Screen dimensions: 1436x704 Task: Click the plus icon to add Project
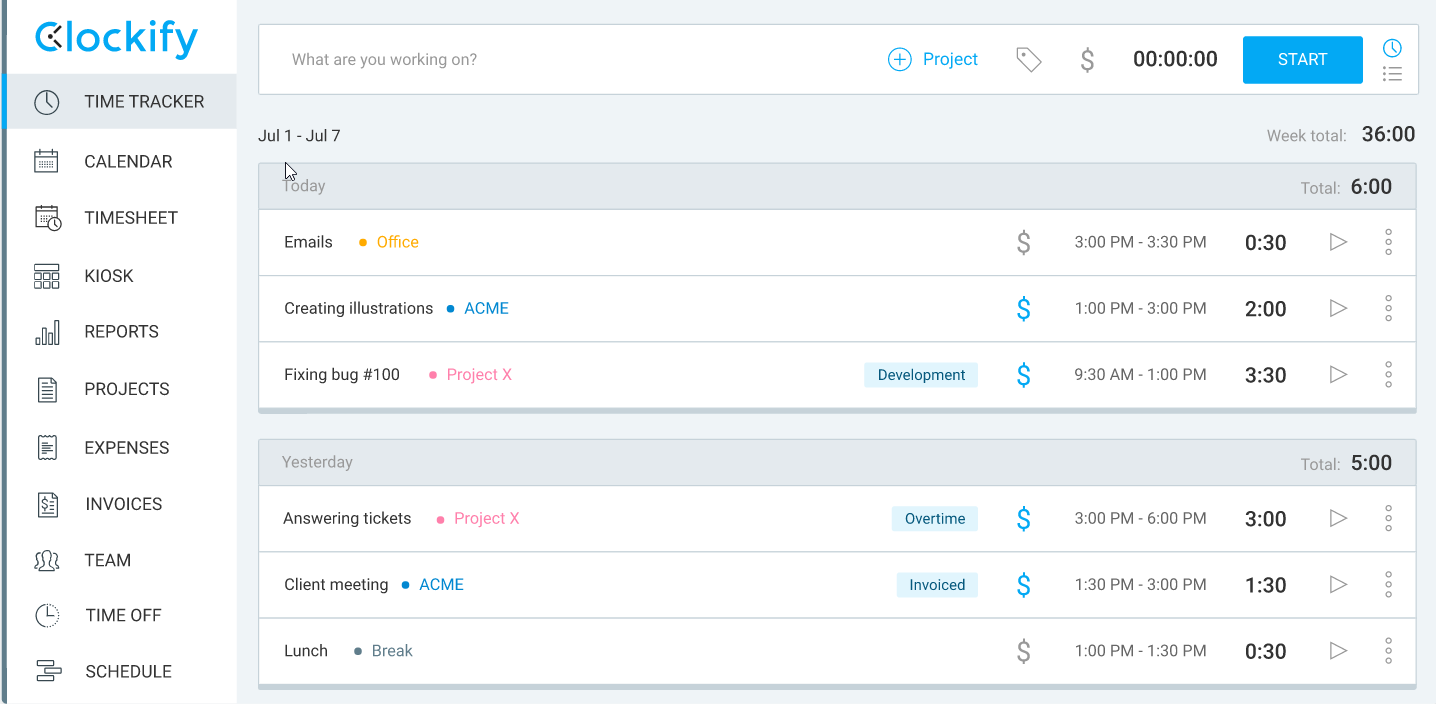pyautogui.click(x=900, y=60)
